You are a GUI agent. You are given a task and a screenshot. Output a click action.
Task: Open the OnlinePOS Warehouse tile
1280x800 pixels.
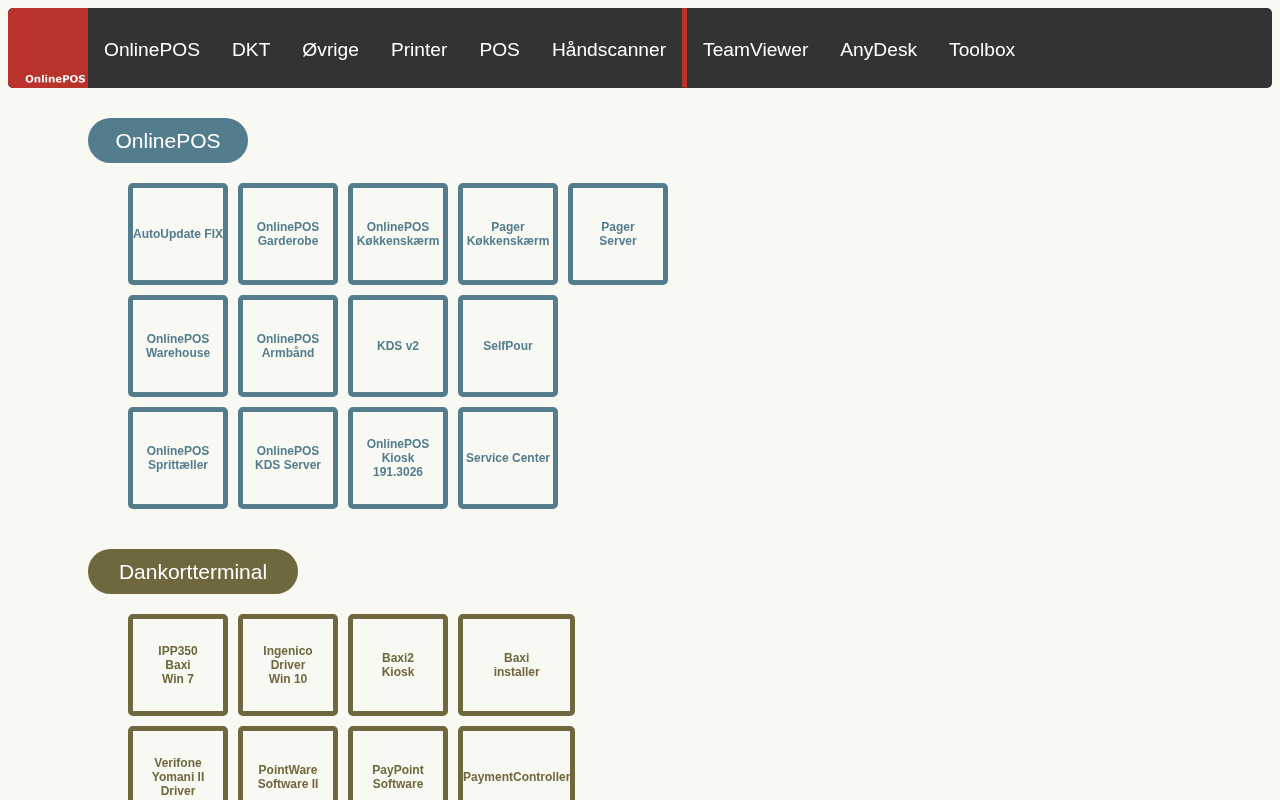coord(178,346)
